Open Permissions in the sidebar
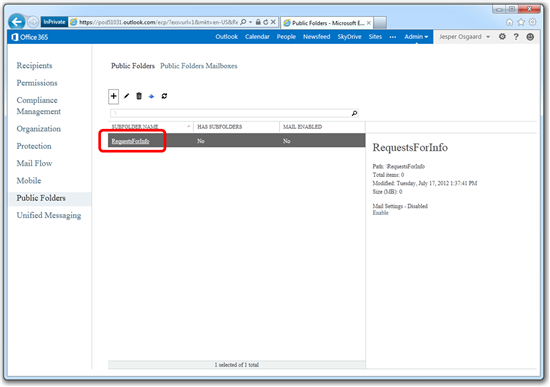This screenshot has height=387, width=550. click(37, 83)
